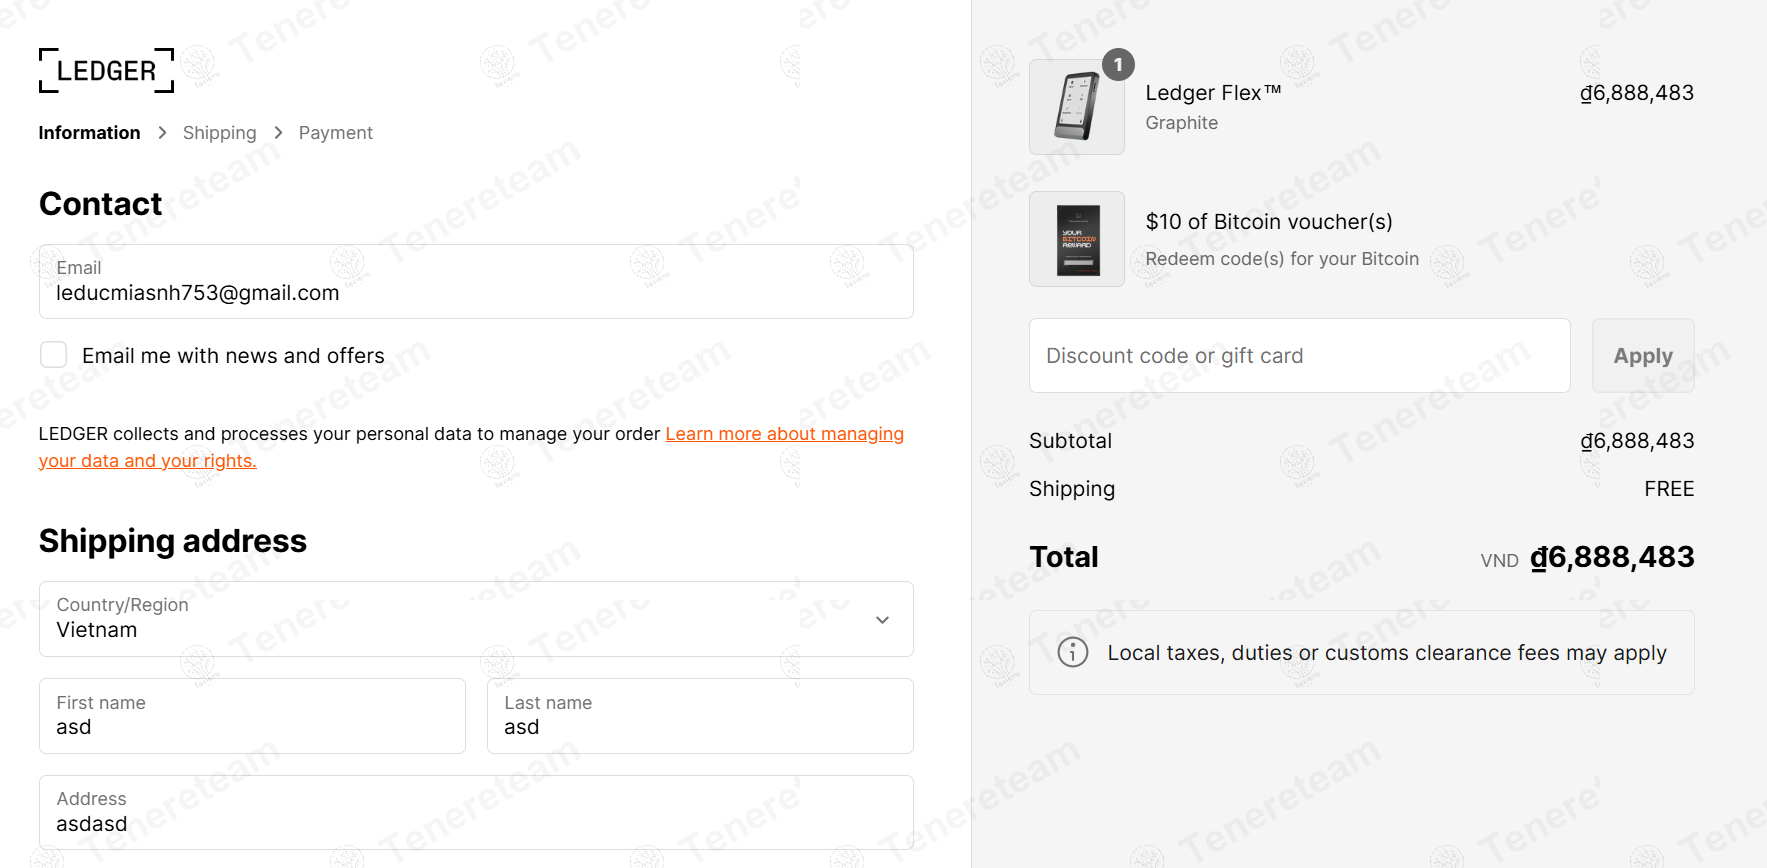Click the Bitcoin voucher thumbnail image

(x=1076, y=239)
